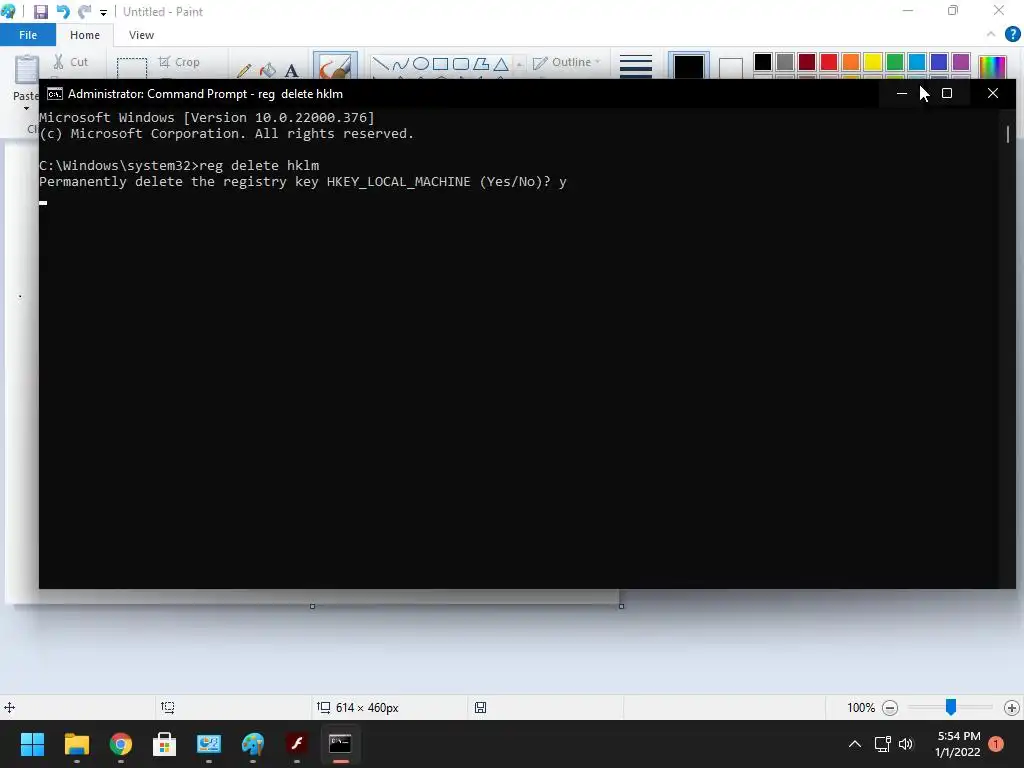Pick the Oval shape
The image size is (1024, 768).
(x=421, y=64)
